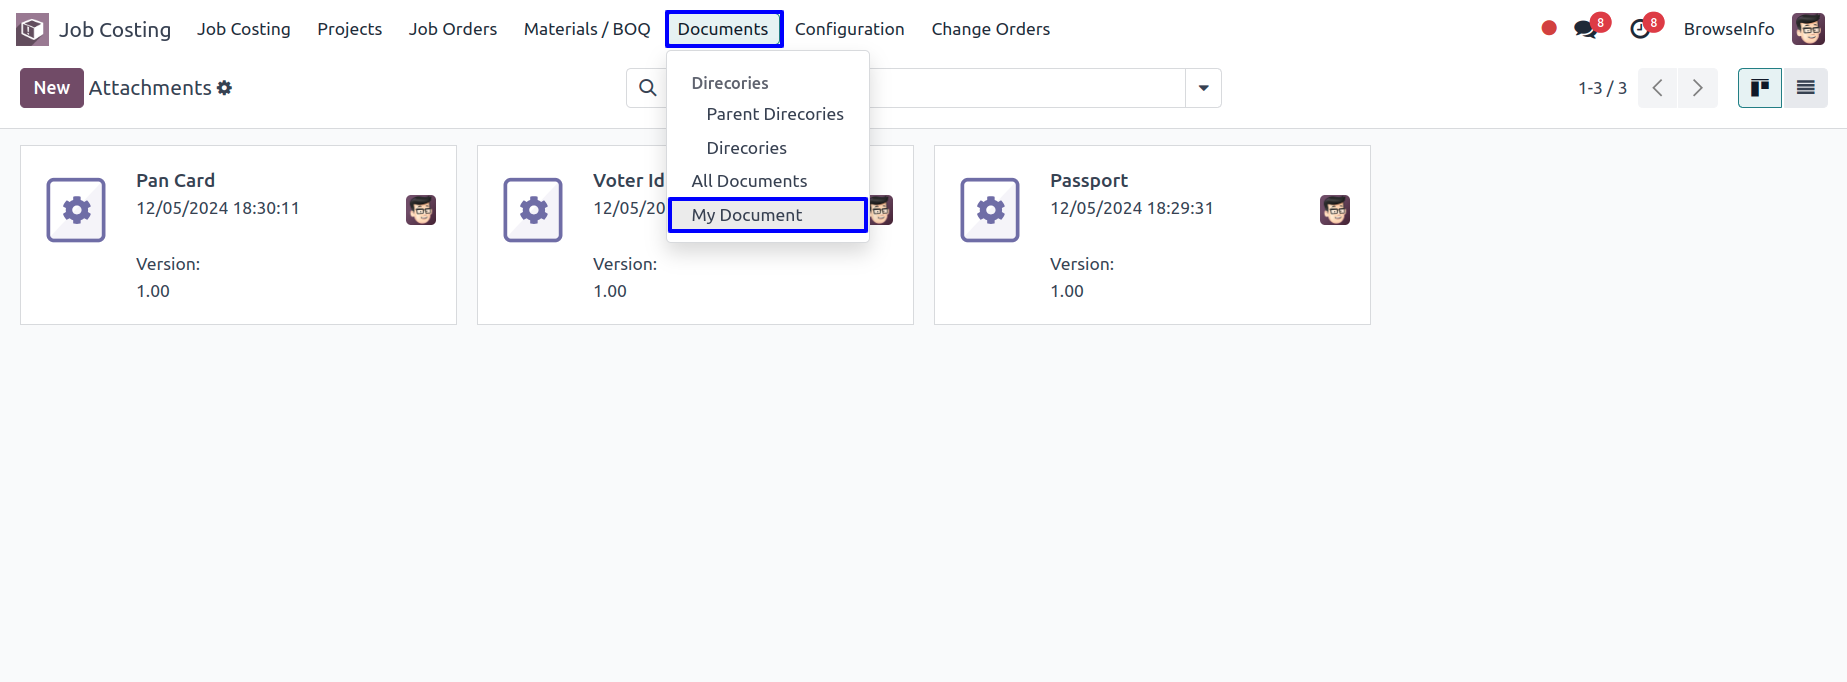Open the Attachments settings gear icon
This screenshot has width=1847, height=682.
tap(225, 88)
